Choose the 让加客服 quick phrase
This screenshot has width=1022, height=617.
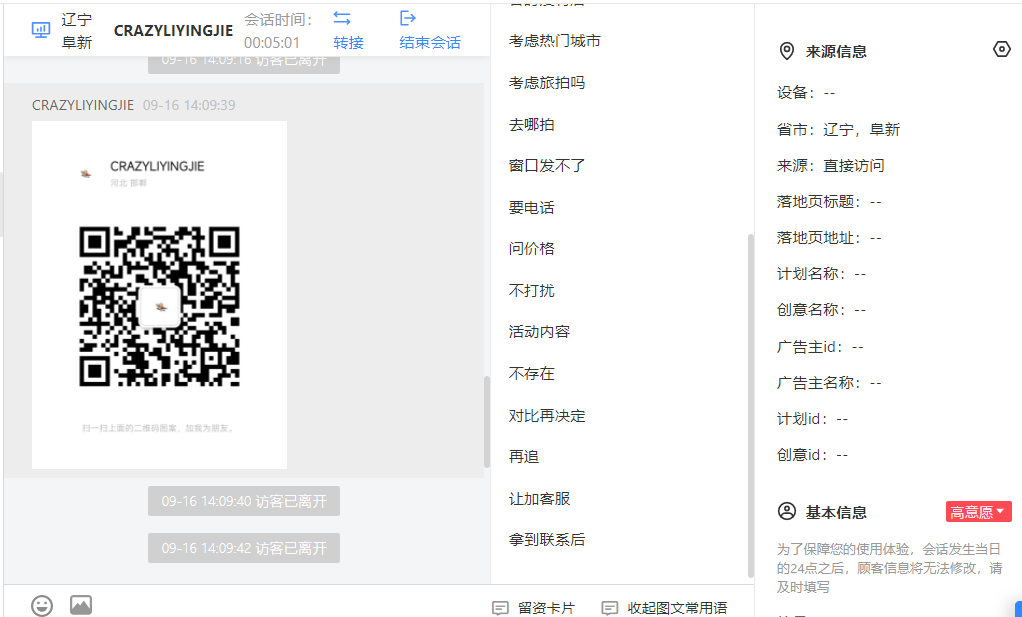[x=539, y=498]
